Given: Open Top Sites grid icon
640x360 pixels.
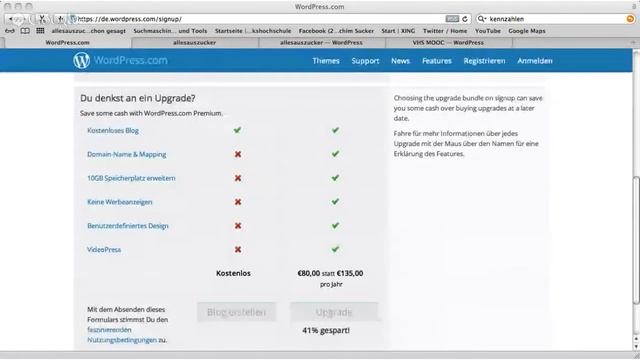Looking at the screenshot, I should coord(40,31).
